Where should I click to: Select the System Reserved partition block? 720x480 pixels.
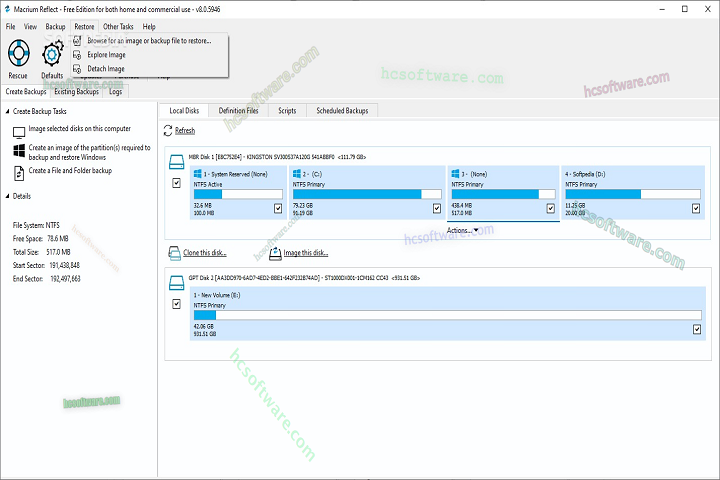coord(238,192)
